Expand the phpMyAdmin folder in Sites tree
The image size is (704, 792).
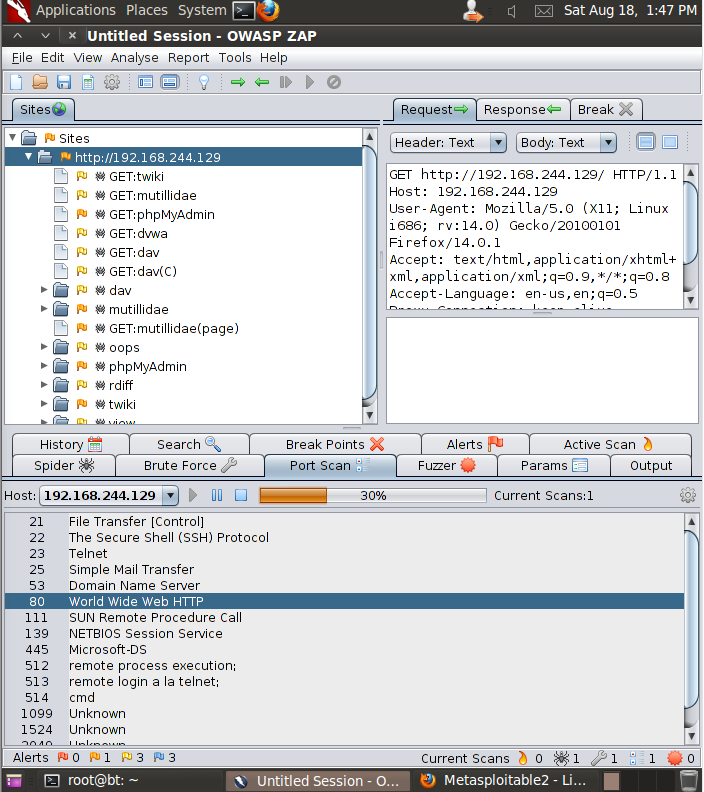click(x=44, y=366)
